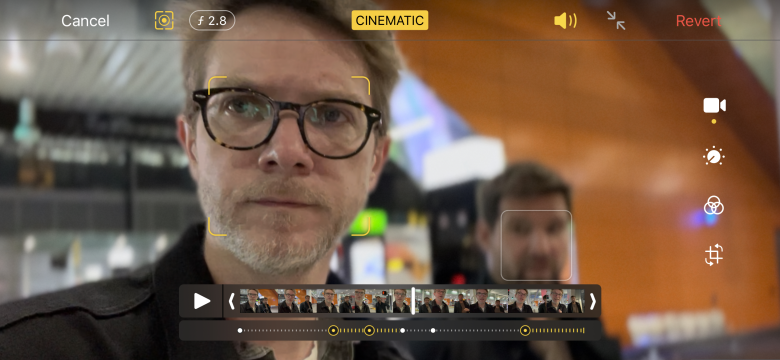
Task: Select the first yellow focus point marker
Action: click(x=333, y=330)
